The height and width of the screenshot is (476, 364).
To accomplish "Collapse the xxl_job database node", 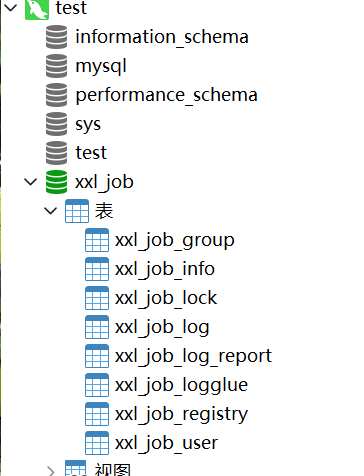I will click(31, 182).
